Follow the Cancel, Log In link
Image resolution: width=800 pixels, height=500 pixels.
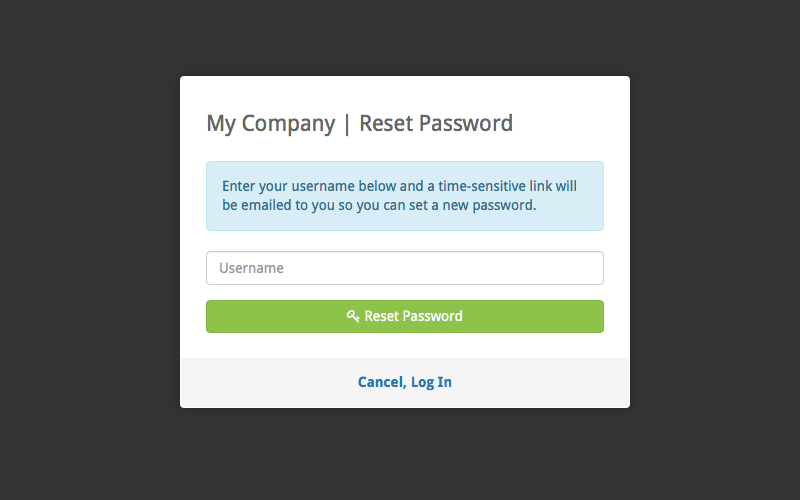[x=404, y=382]
